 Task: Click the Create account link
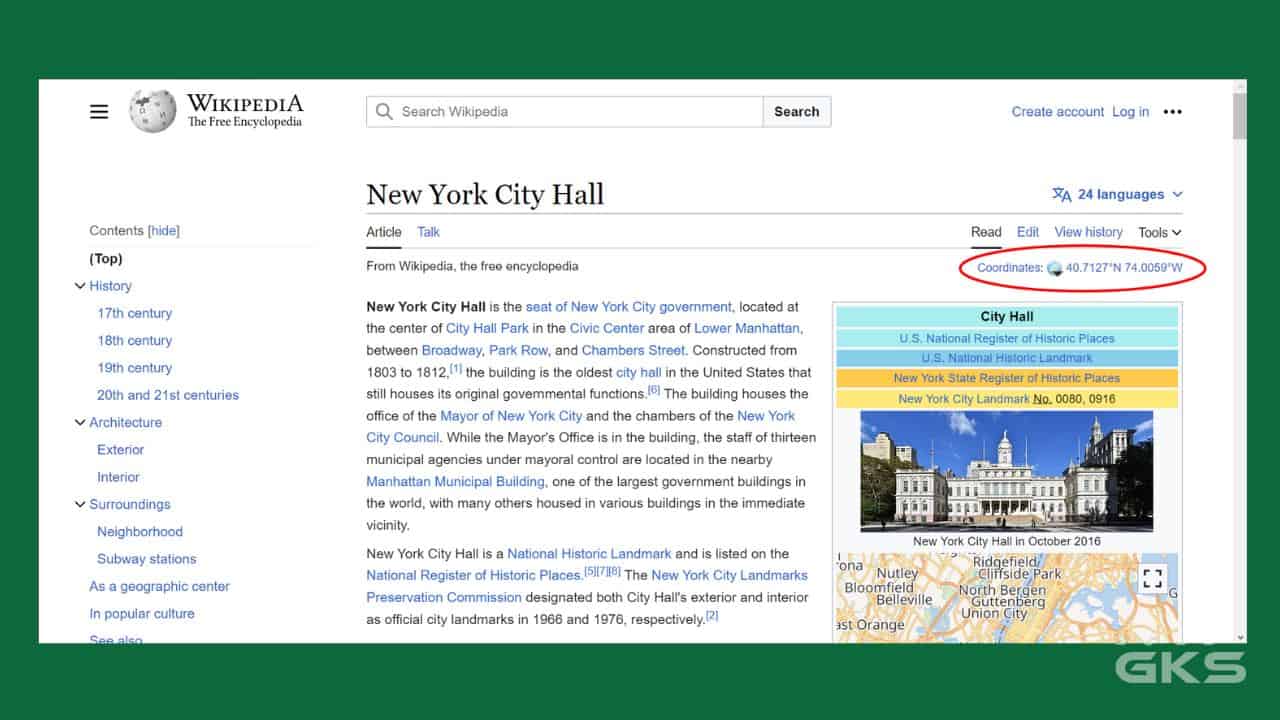(1057, 112)
